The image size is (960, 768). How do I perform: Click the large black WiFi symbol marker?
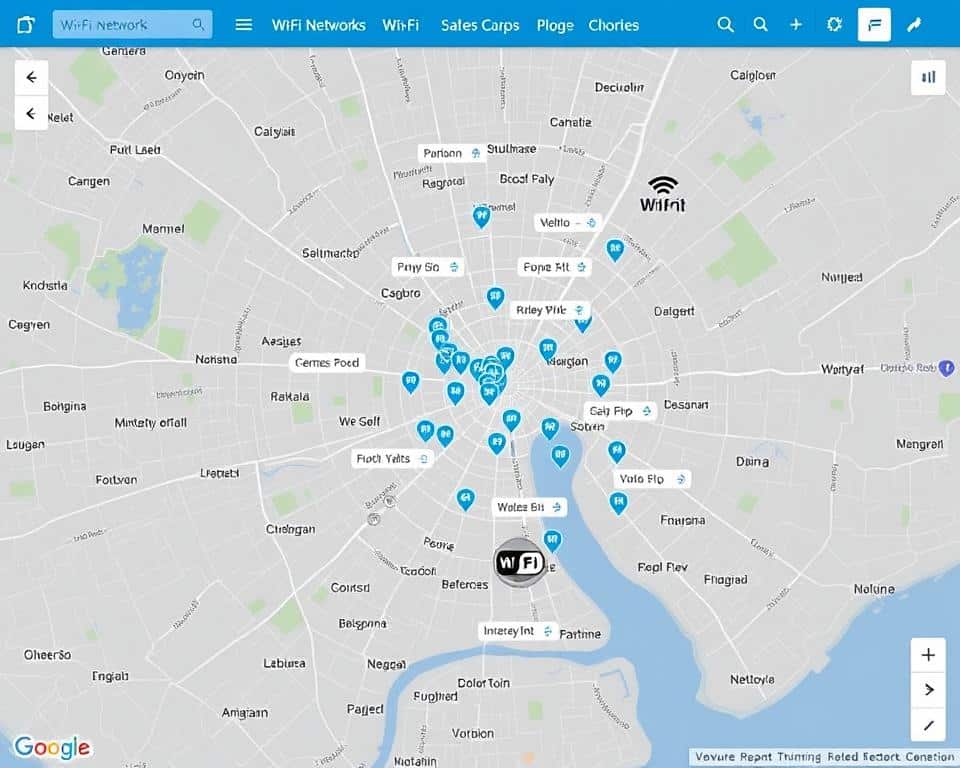click(662, 194)
